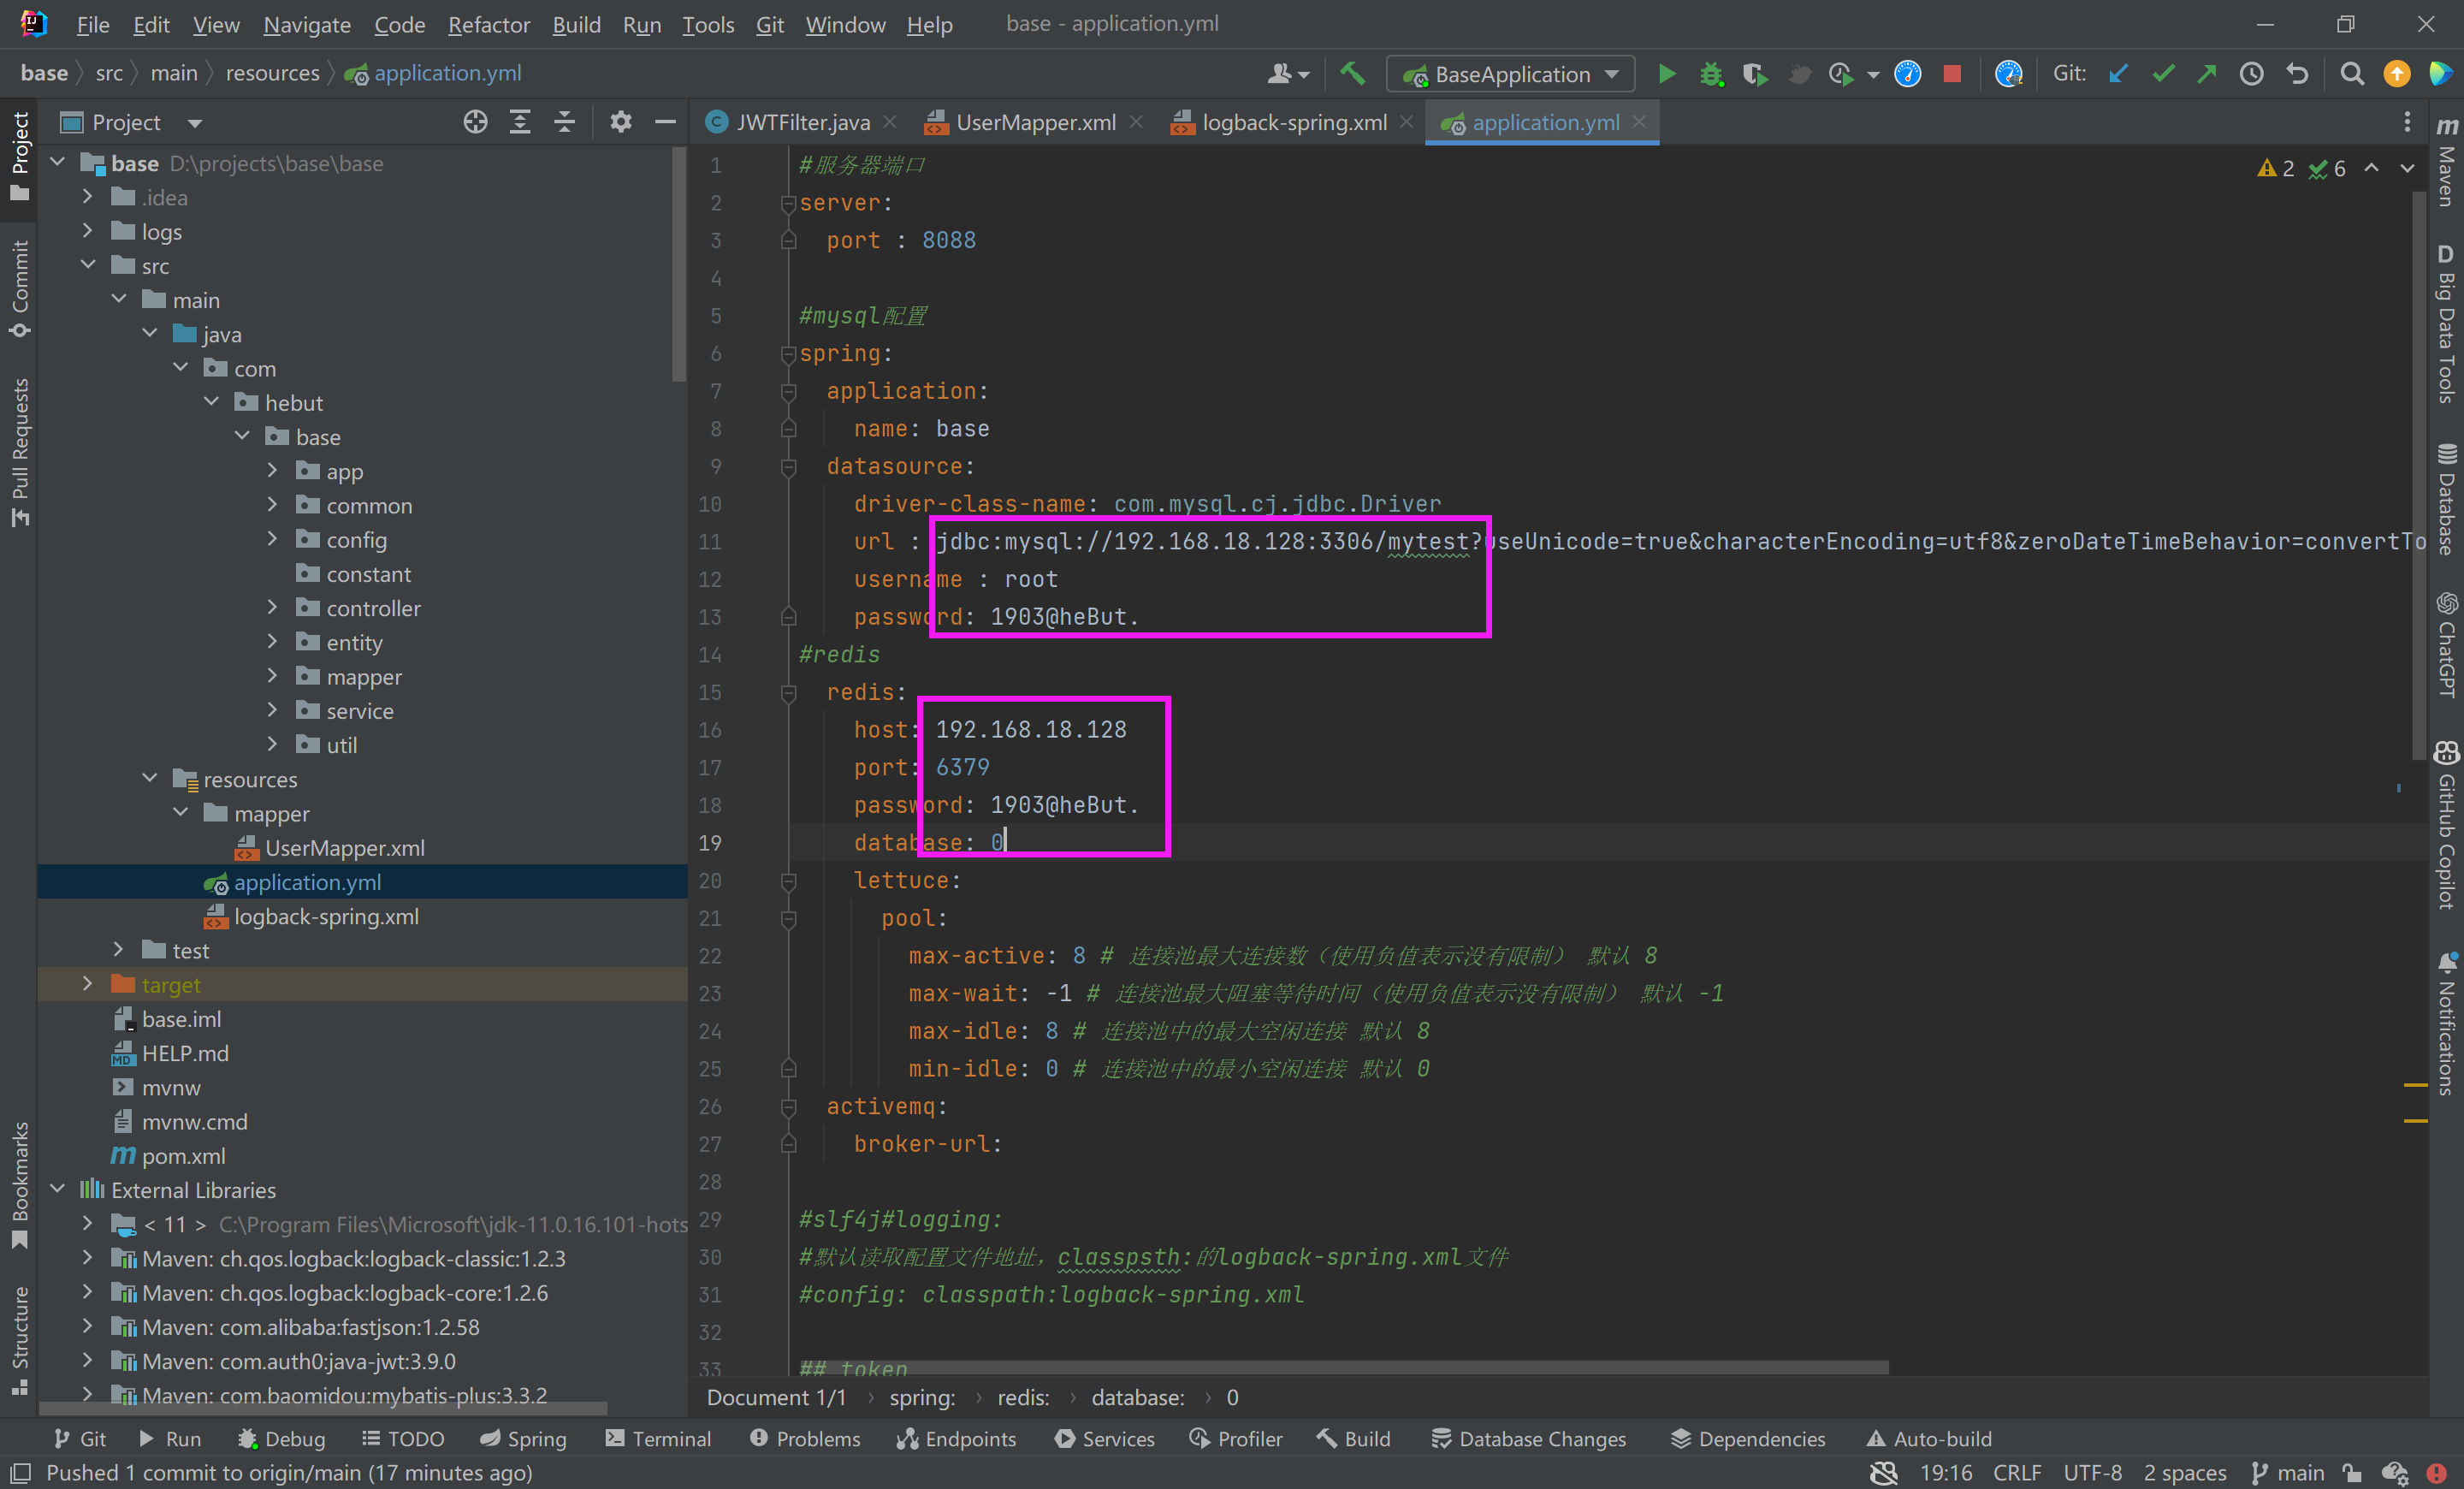The width and height of the screenshot is (2464, 1489).
Task: Start BaseApplication in debug mode
Action: click(1711, 73)
